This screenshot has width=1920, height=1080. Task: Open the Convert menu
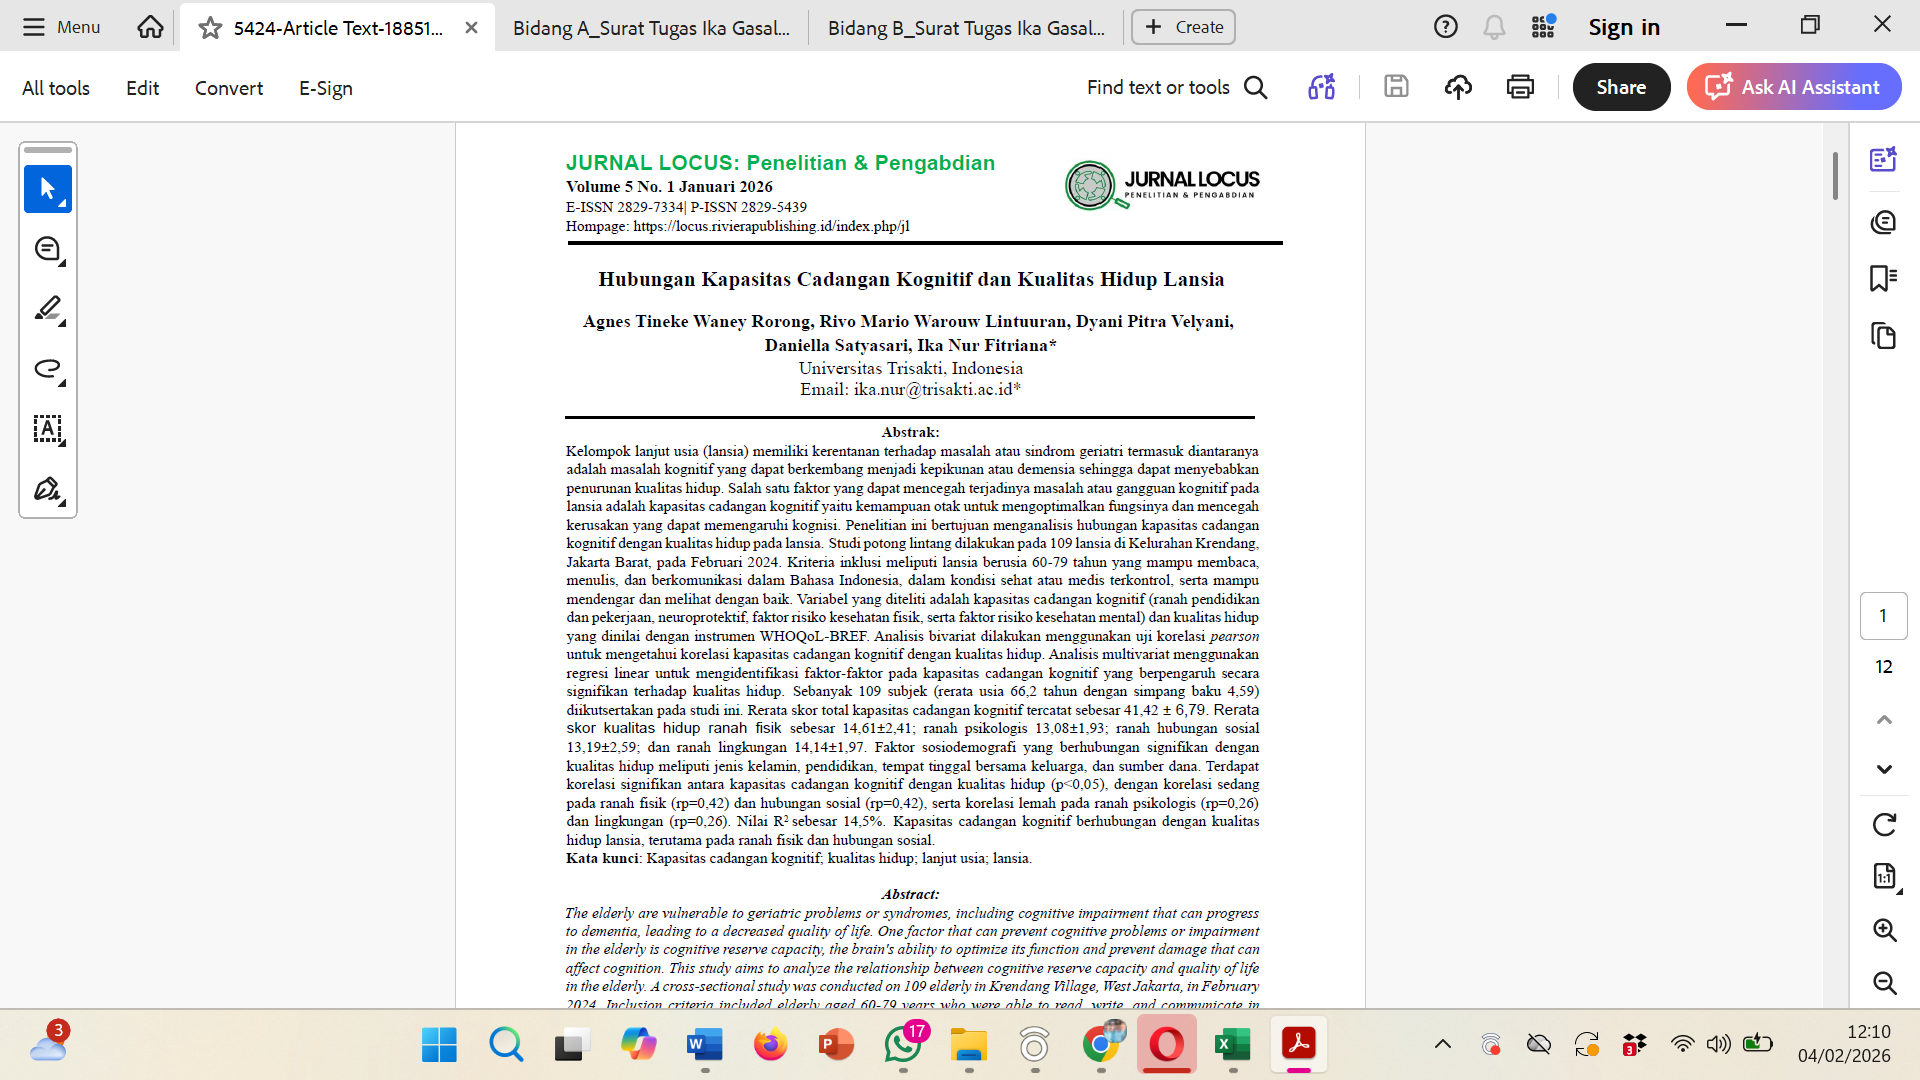coord(228,88)
